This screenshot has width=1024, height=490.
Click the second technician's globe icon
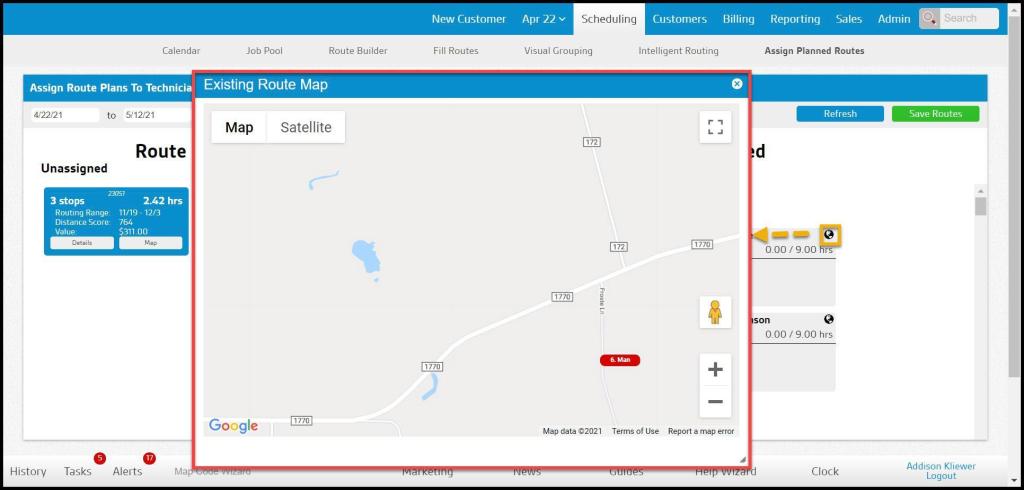[829, 319]
